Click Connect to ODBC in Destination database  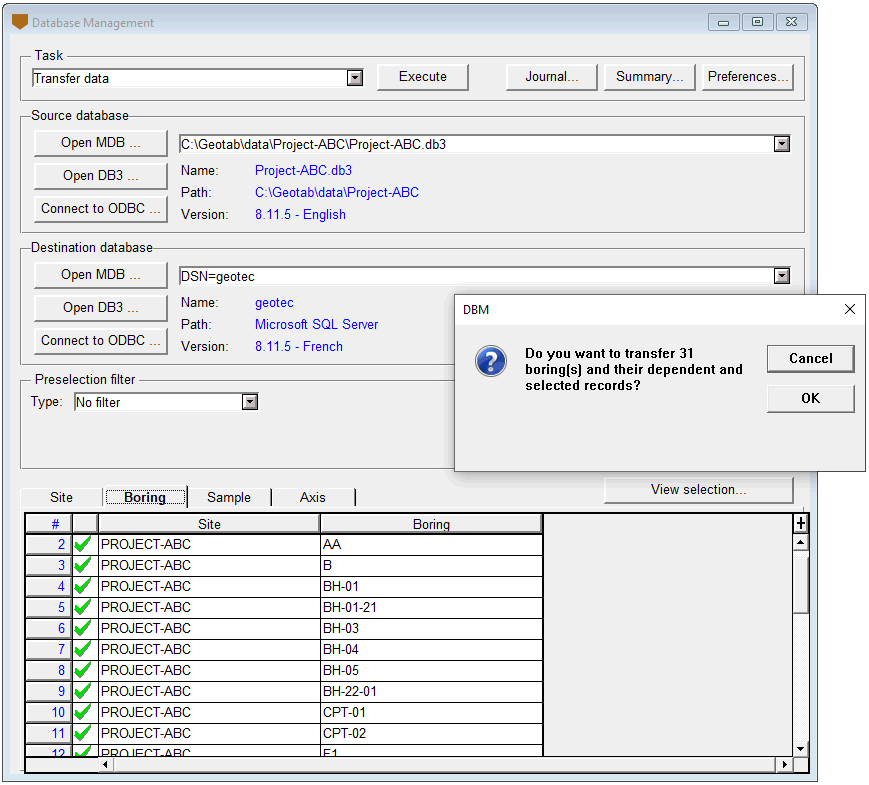tap(100, 341)
